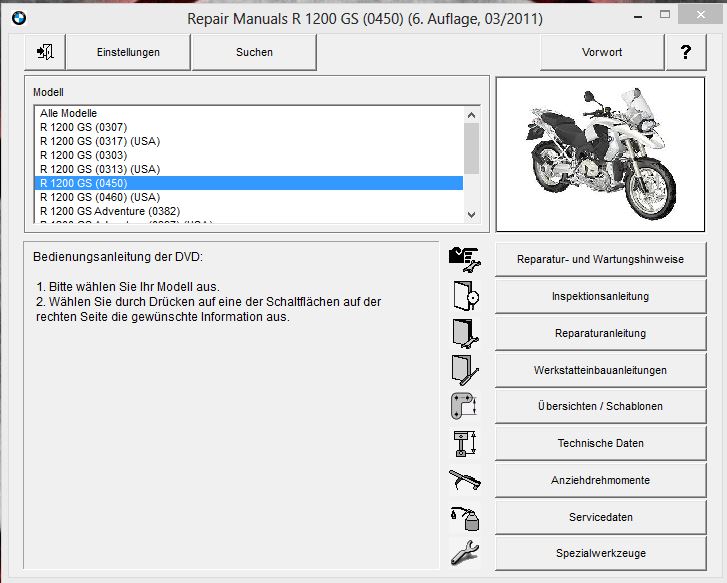Click the Suchen search button
The height and width of the screenshot is (583, 727).
click(254, 52)
